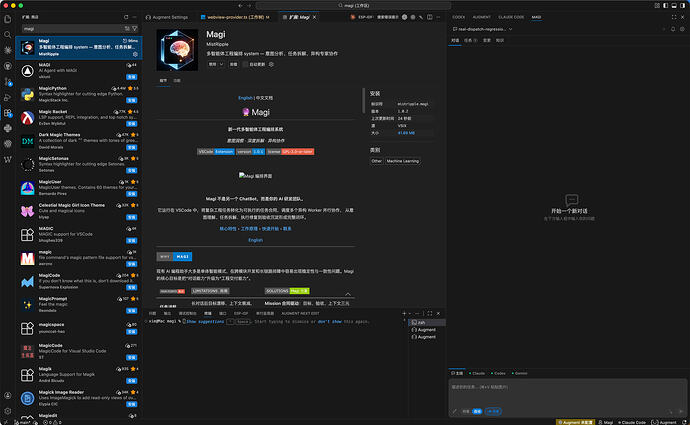Split the editor to the right
Image resolution: width=690 pixels, height=425 pixels.
click(429, 17)
